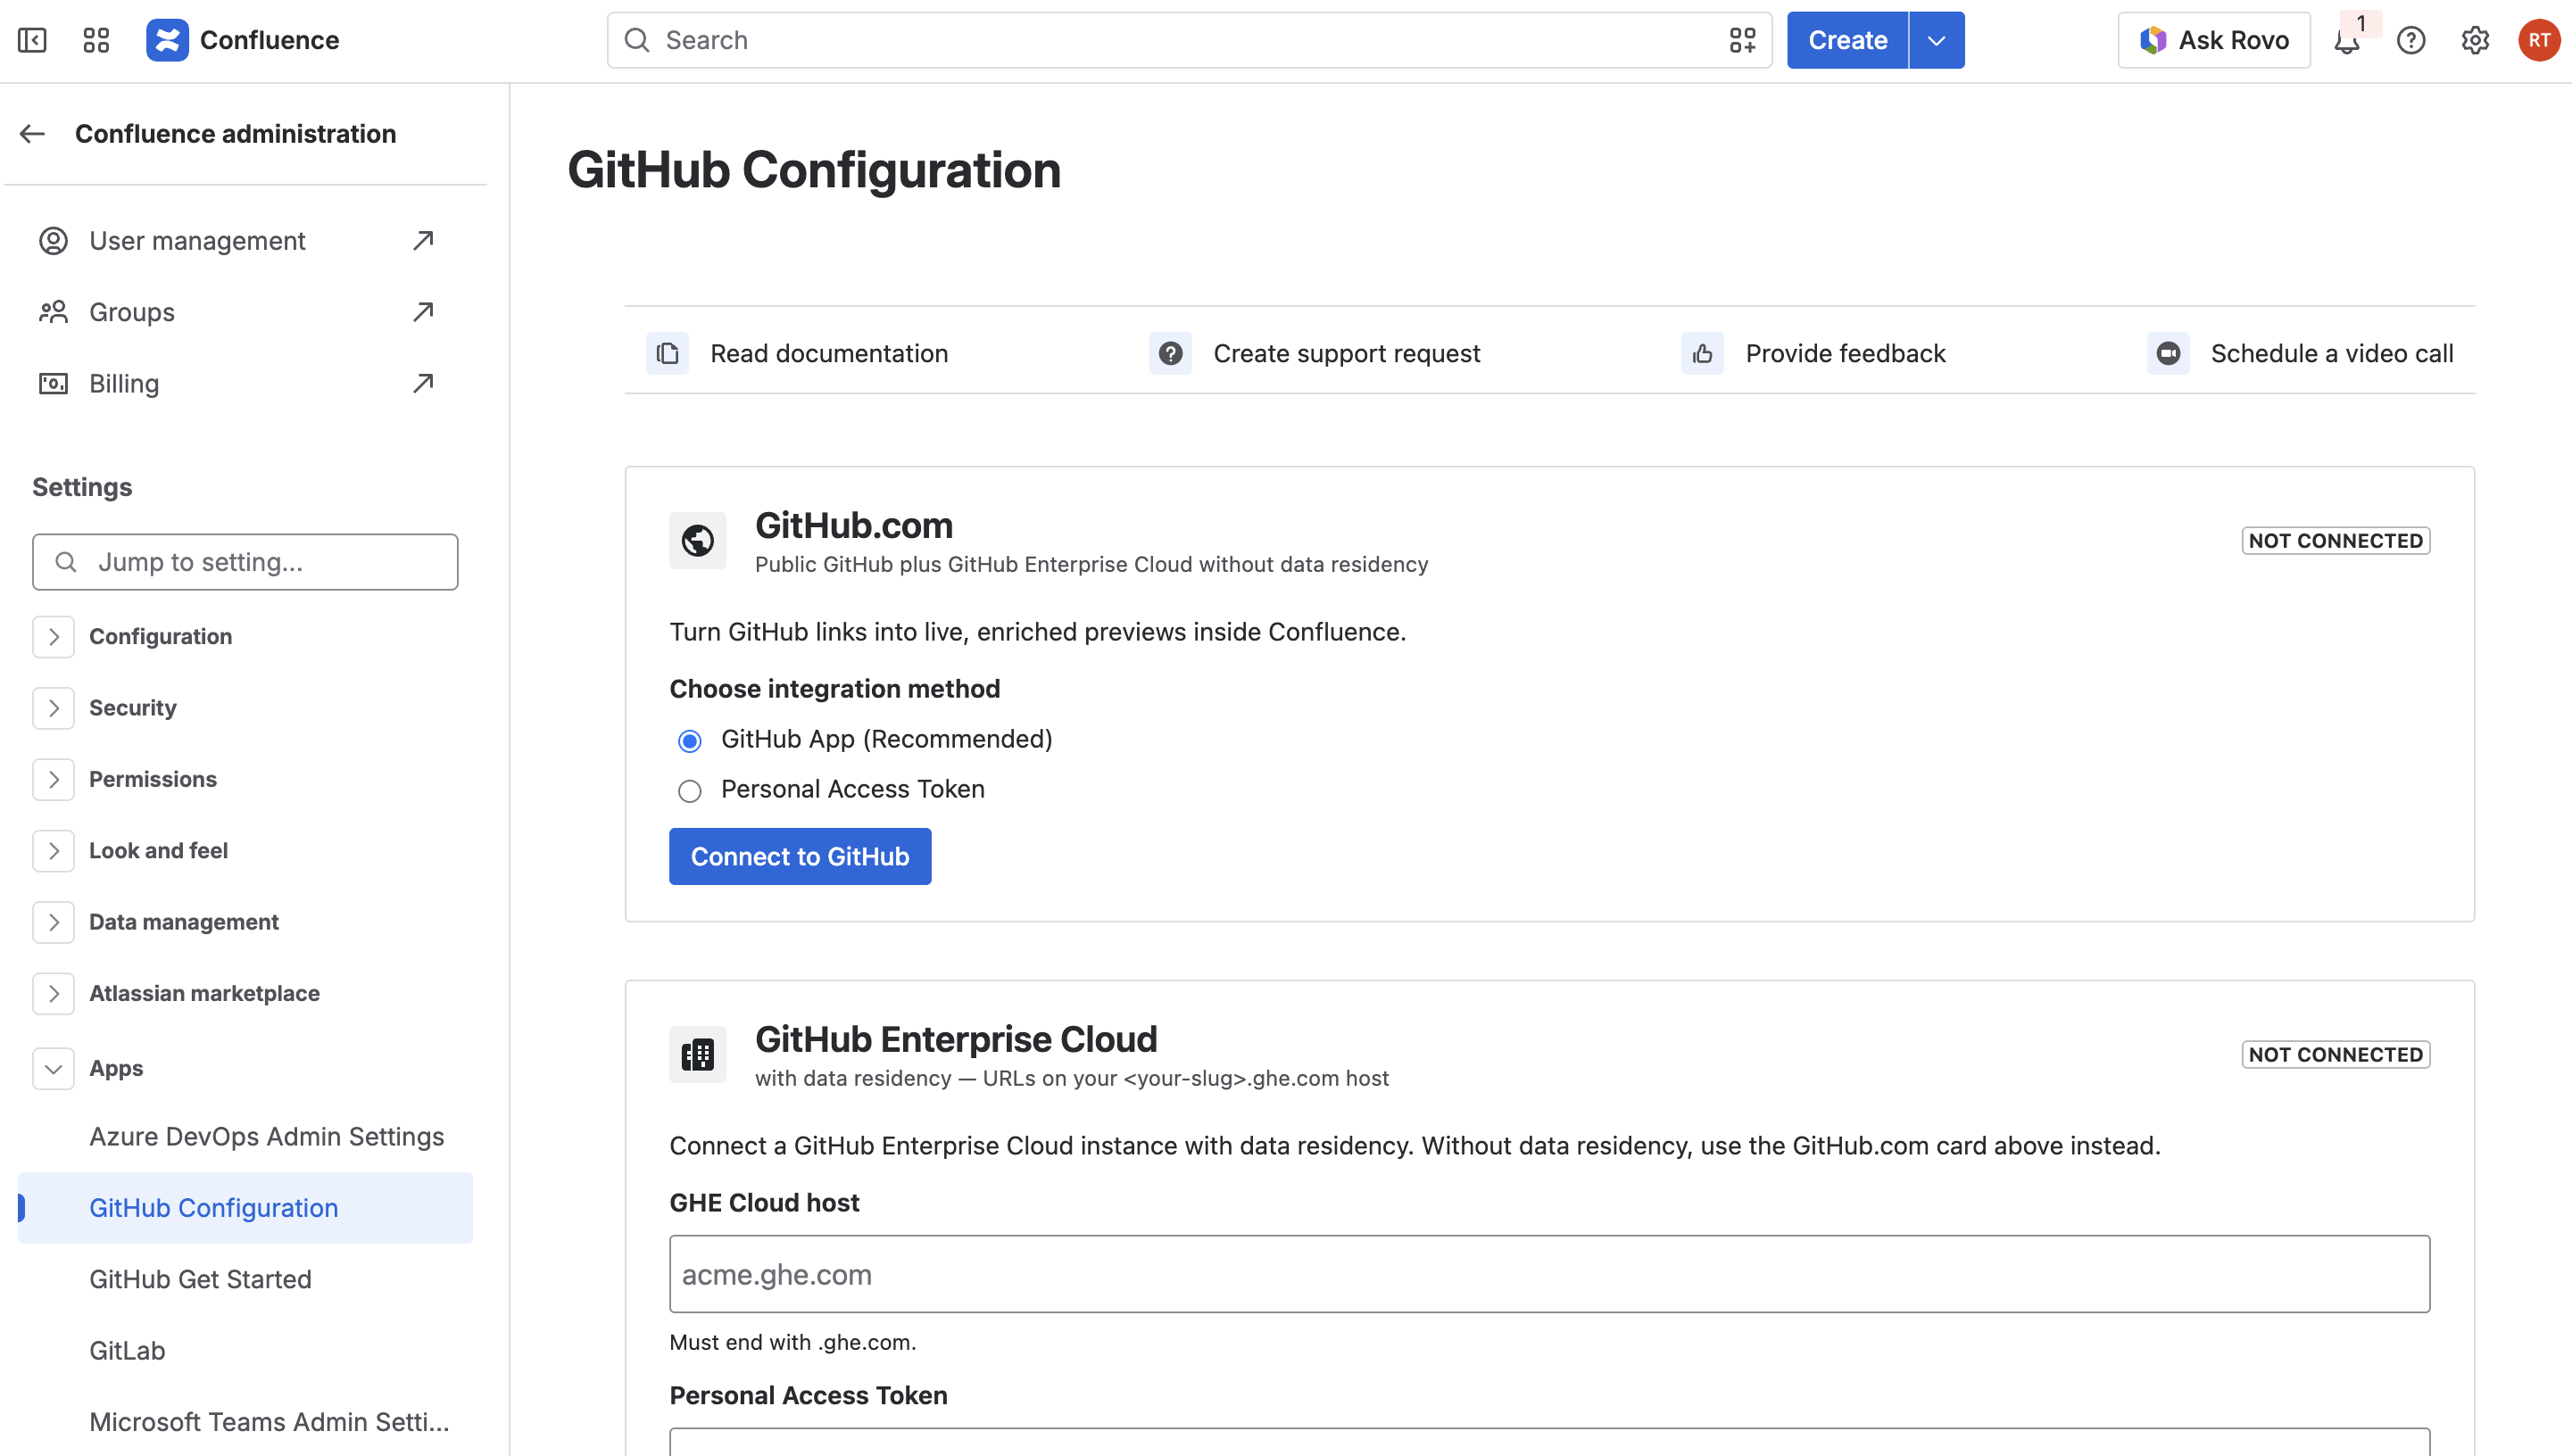The width and height of the screenshot is (2572, 1456).
Task: Click the Provide feedback thumbs-up icon
Action: click(1702, 353)
